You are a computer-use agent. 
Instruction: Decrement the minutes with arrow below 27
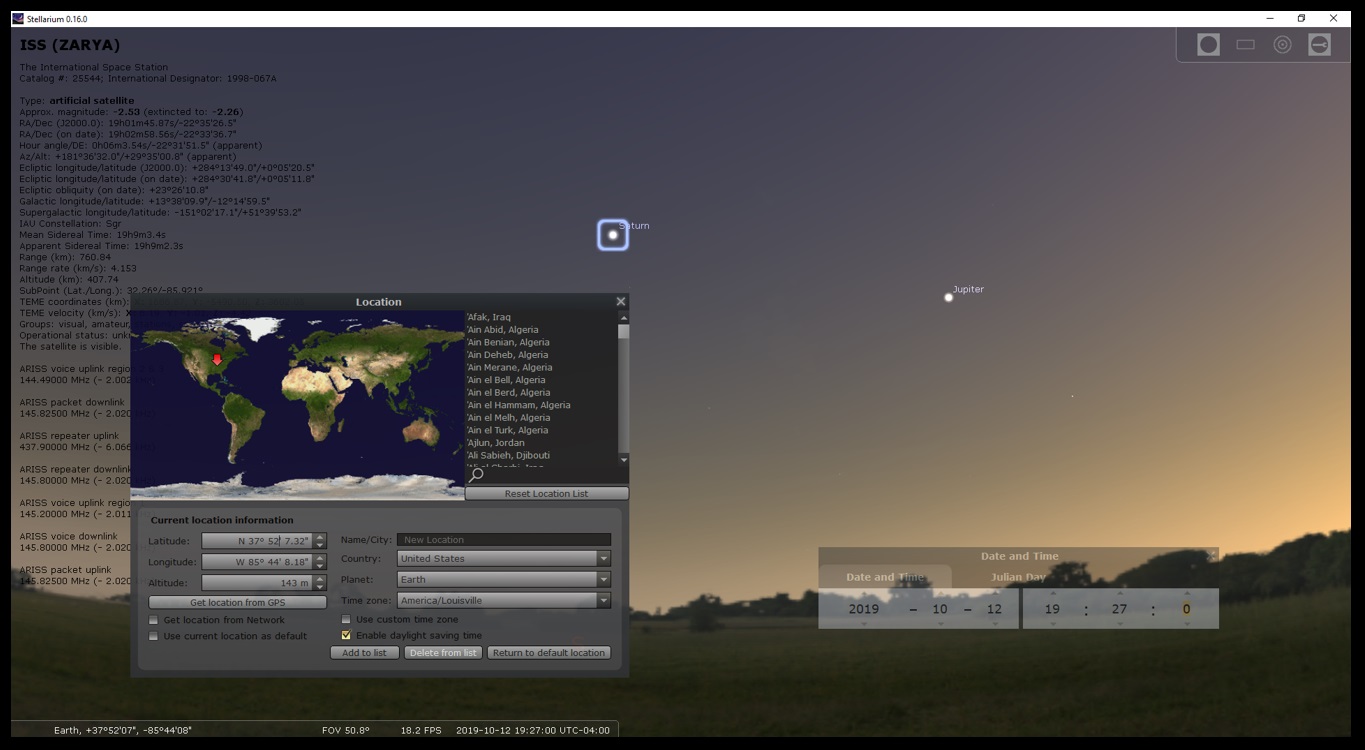(x=1119, y=624)
